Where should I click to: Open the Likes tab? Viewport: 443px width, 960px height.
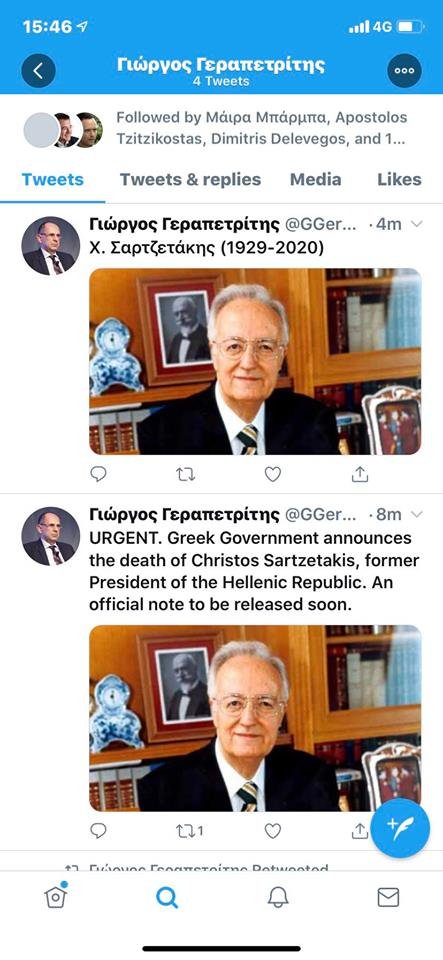399,179
